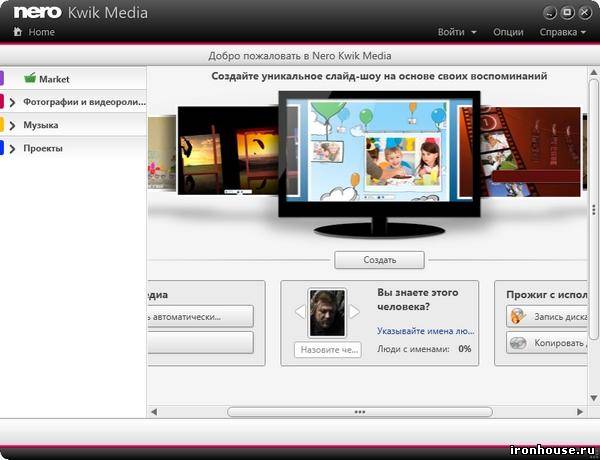Open the Войти dropdown menu
600x460 pixels.
(x=457, y=32)
